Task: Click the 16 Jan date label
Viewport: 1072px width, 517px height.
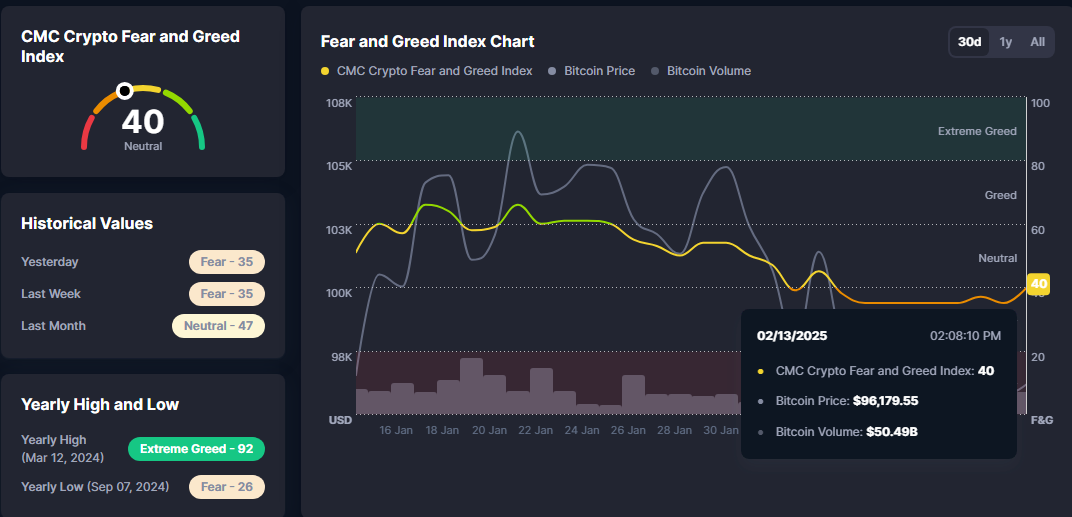Action: click(x=395, y=431)
